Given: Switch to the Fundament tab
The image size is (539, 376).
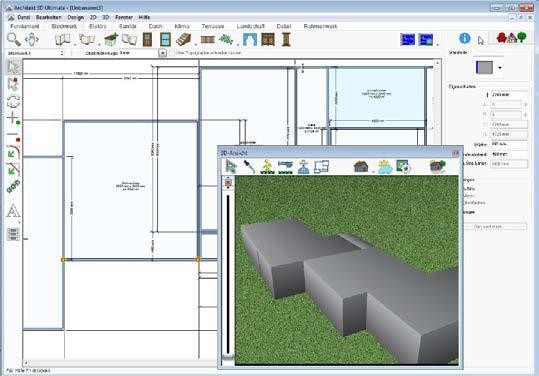Looking at the screenshot, I should point(25,26).
